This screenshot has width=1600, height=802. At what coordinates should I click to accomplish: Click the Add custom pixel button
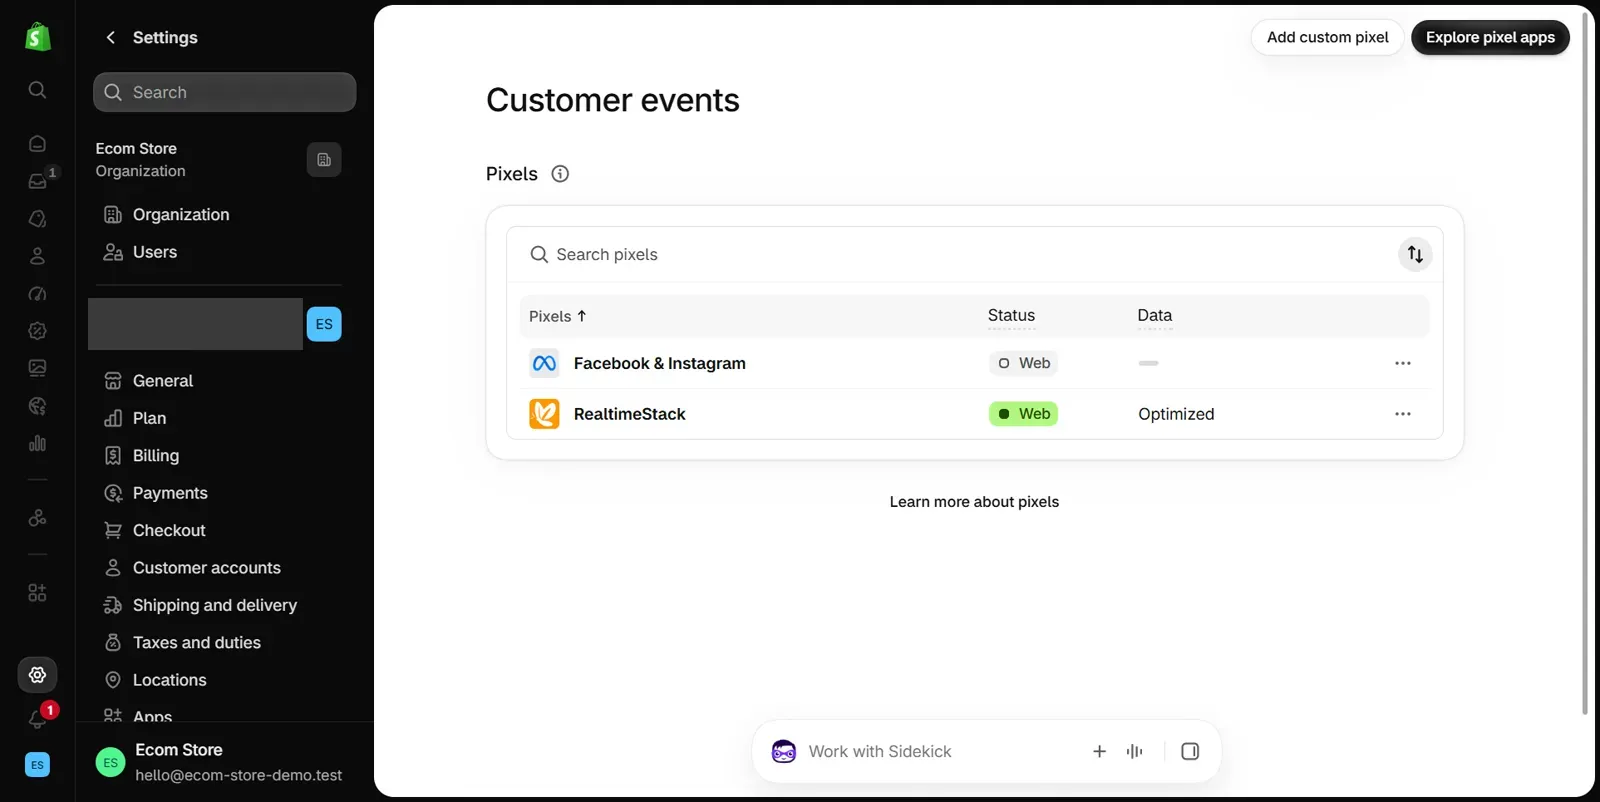[1327, 37]
